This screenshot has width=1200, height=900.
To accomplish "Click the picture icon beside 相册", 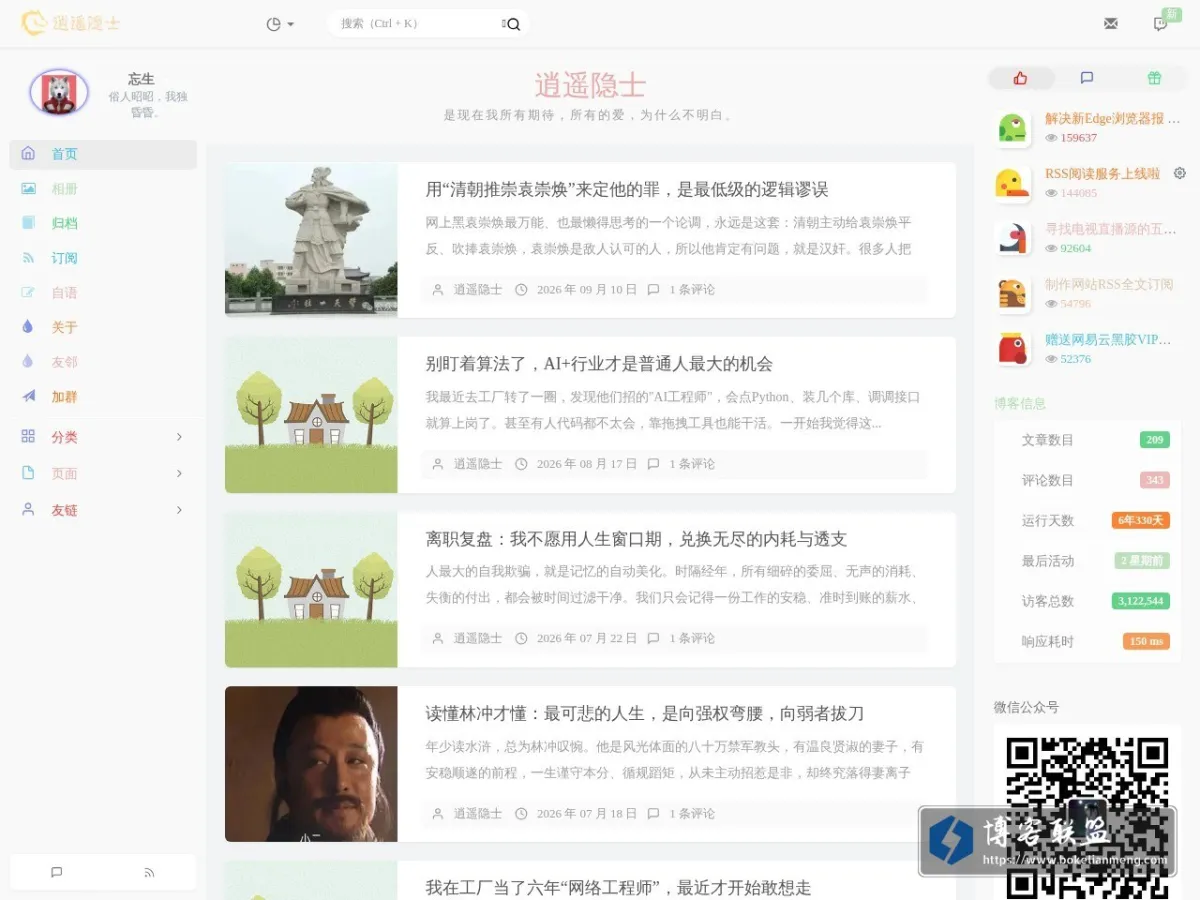I will pyautogui.click(x=28, y=188).
